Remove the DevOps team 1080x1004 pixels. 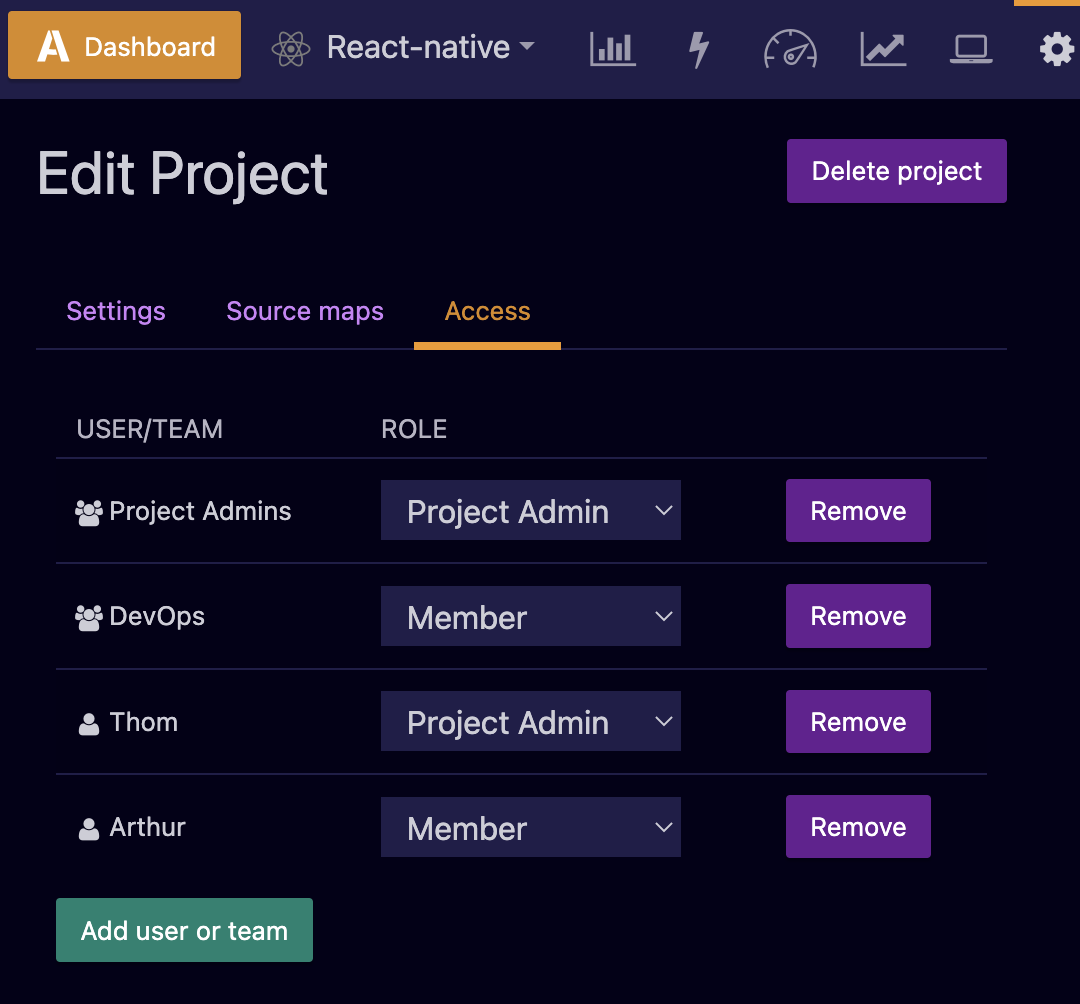(858, 616)
